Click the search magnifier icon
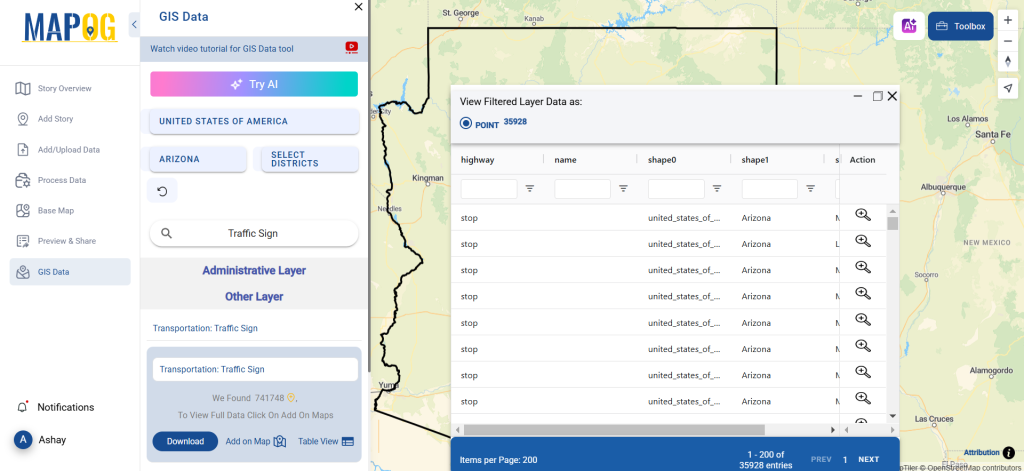Image resolution: width=1024 pixels, height=471 pixels. click(x=167, y=233)
